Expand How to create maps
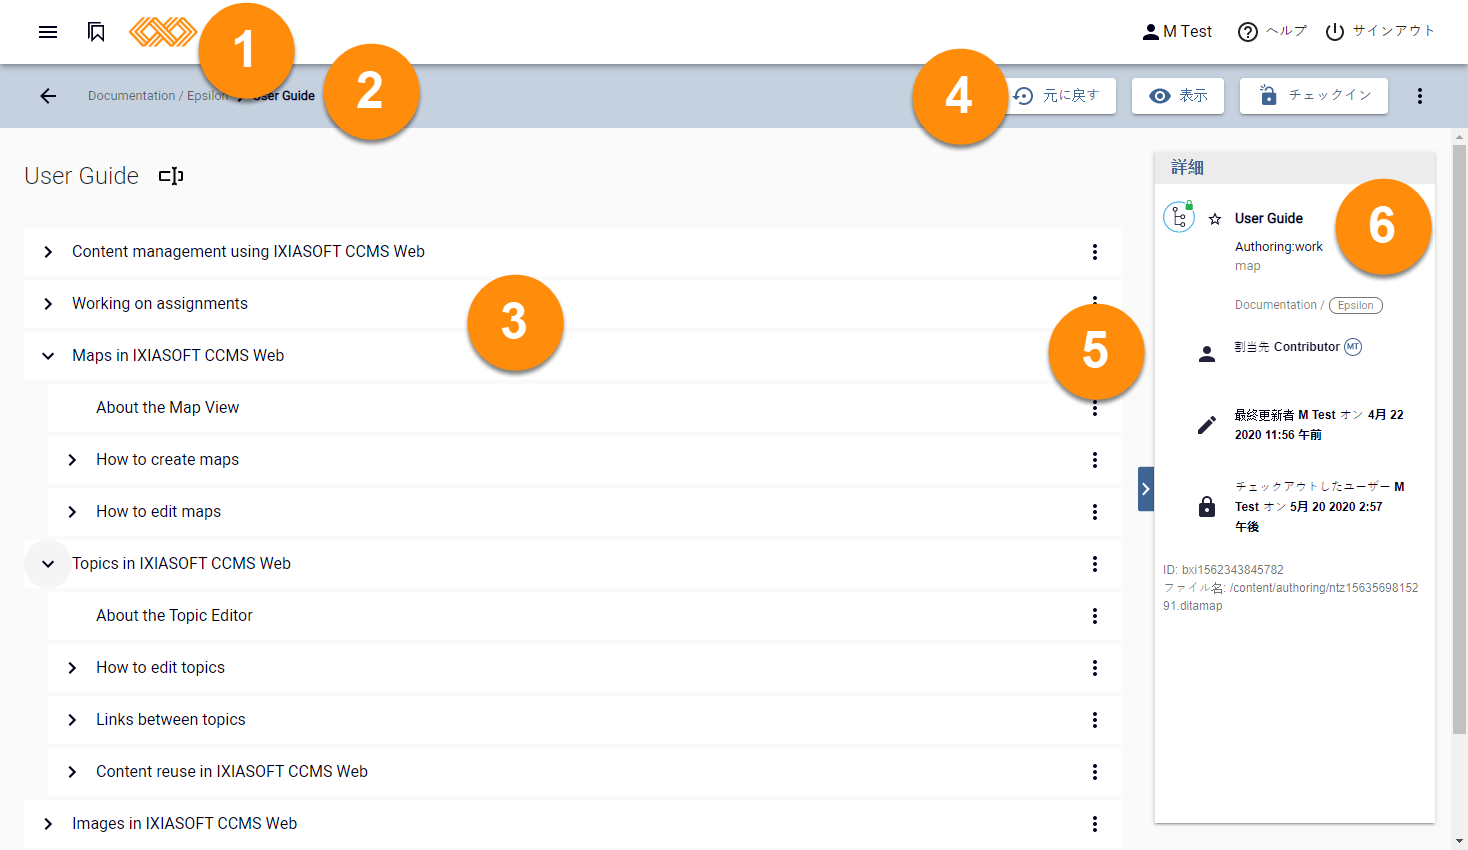The image size is (1468, 850). pyautogui.click(x=72, y=460)
